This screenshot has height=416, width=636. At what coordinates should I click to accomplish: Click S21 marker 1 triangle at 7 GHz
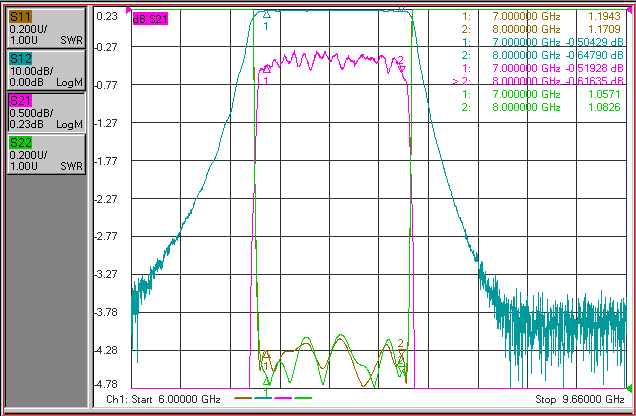tap(266, 69)
